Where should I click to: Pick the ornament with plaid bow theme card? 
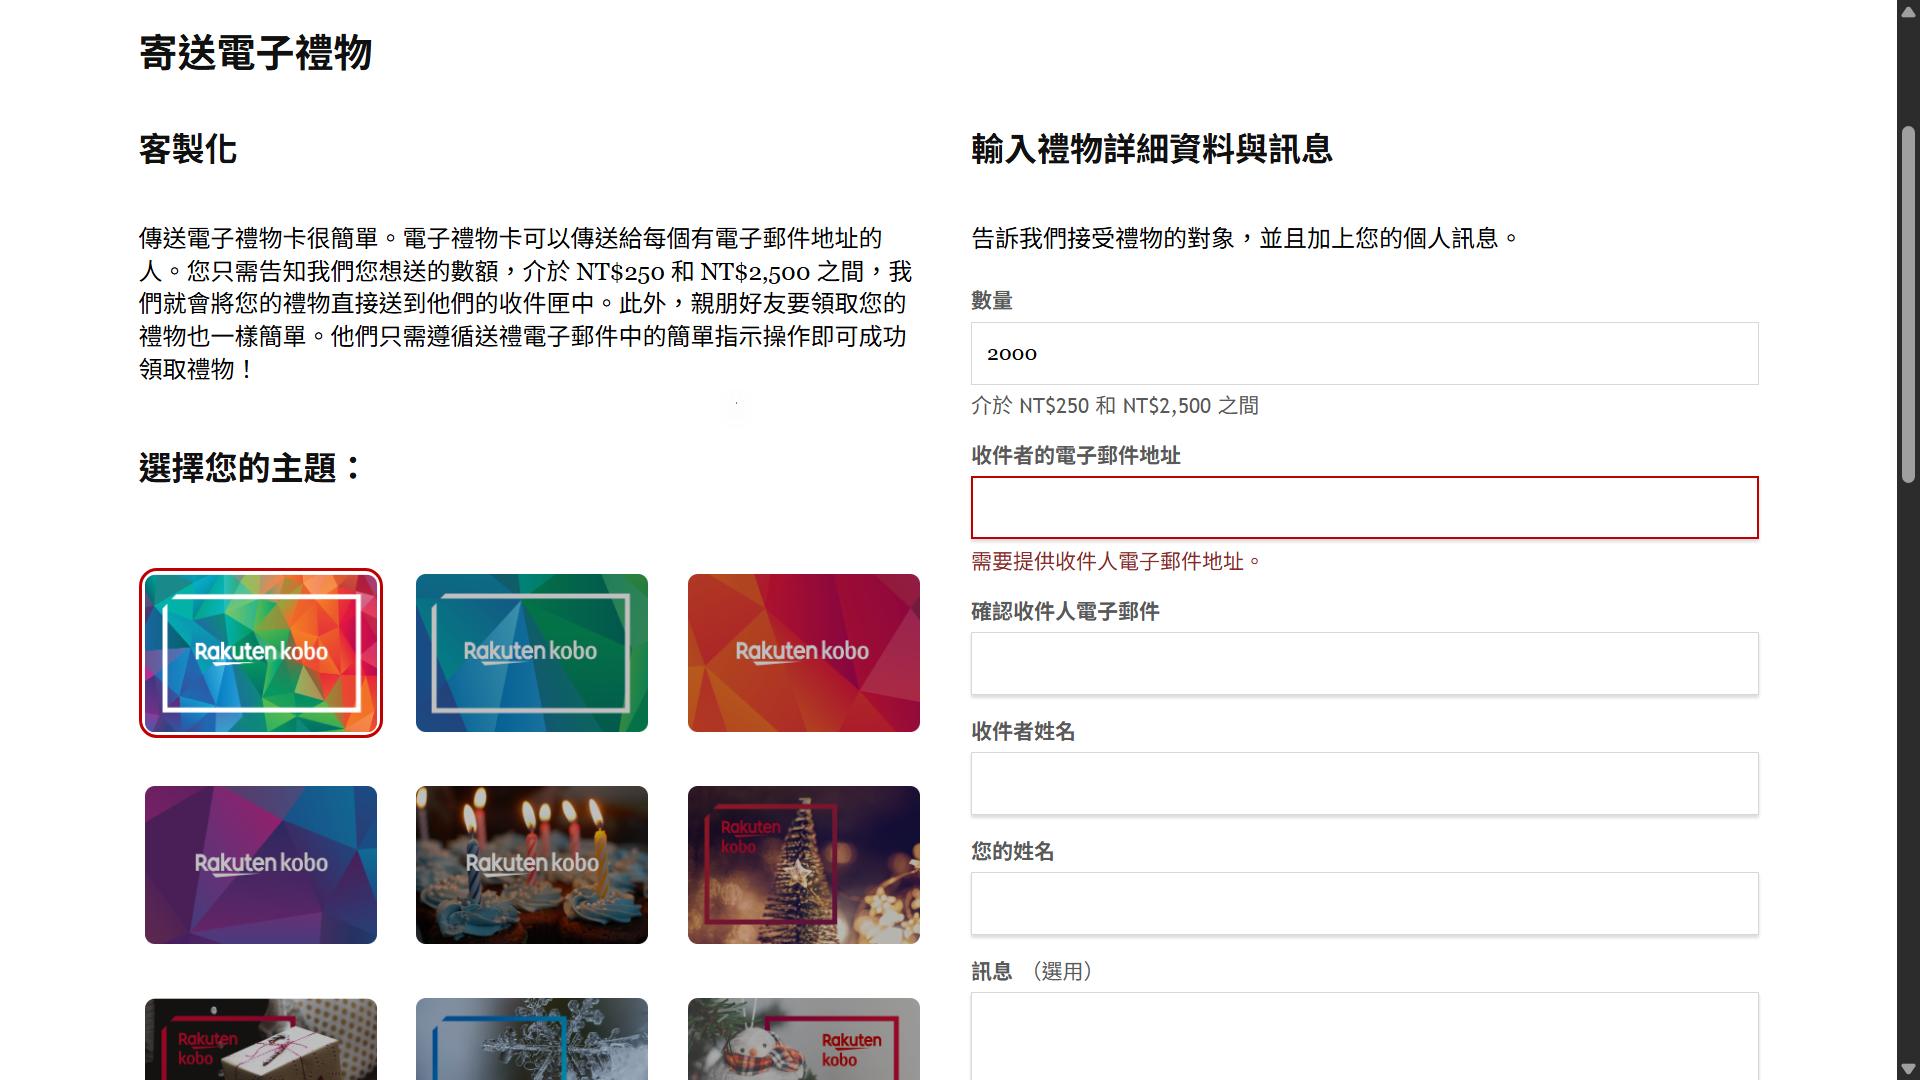click(804, 1039)
